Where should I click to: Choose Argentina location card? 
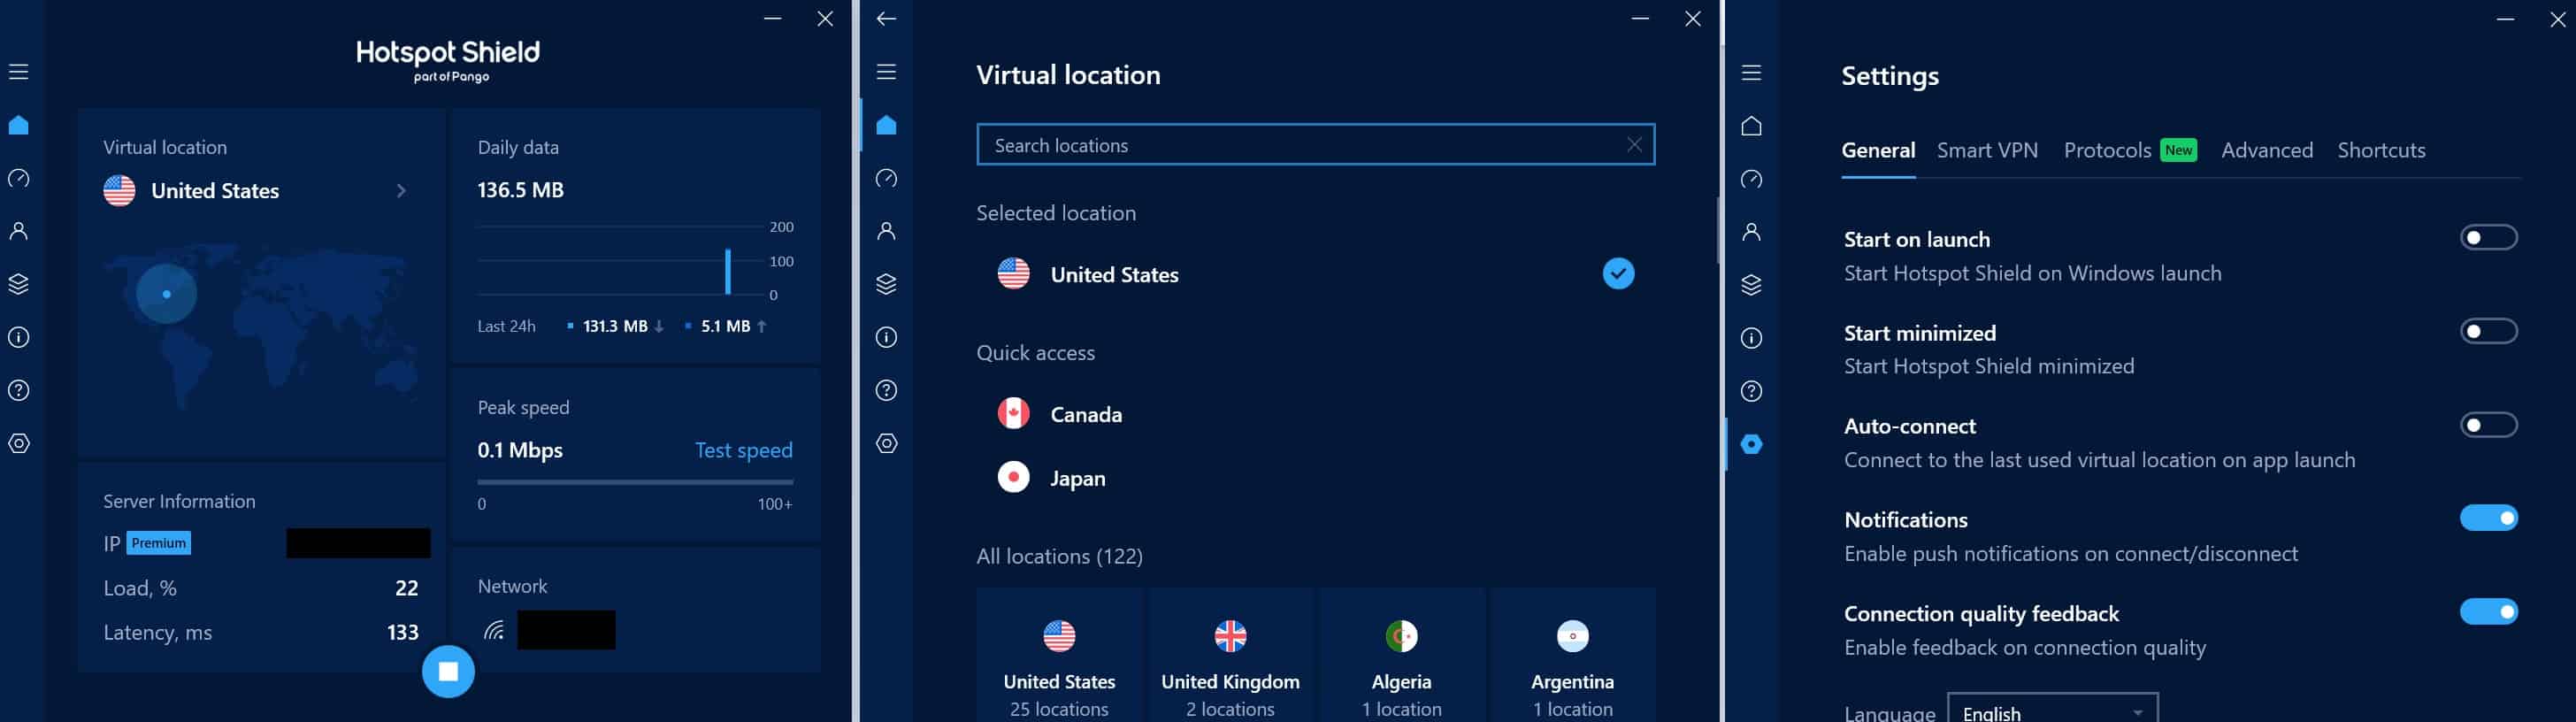click(x=1572, y=656)
